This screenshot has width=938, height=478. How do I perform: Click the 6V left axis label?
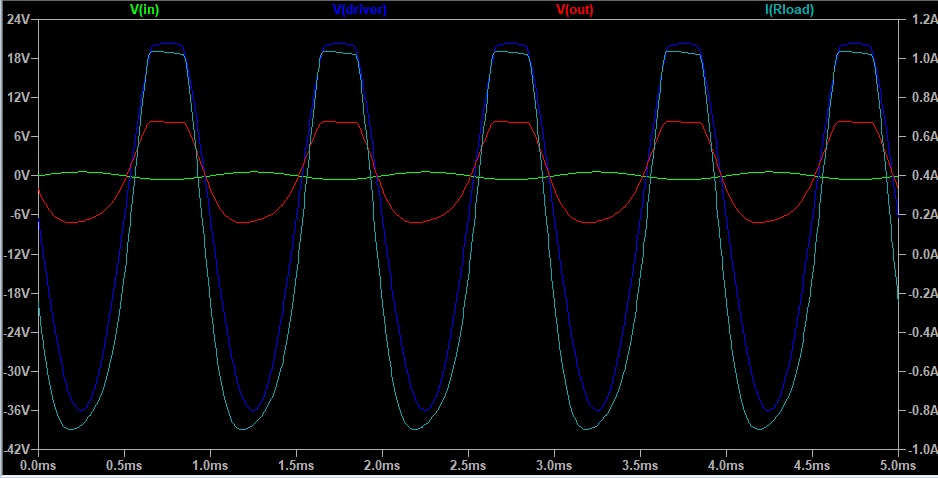point(21,136)
